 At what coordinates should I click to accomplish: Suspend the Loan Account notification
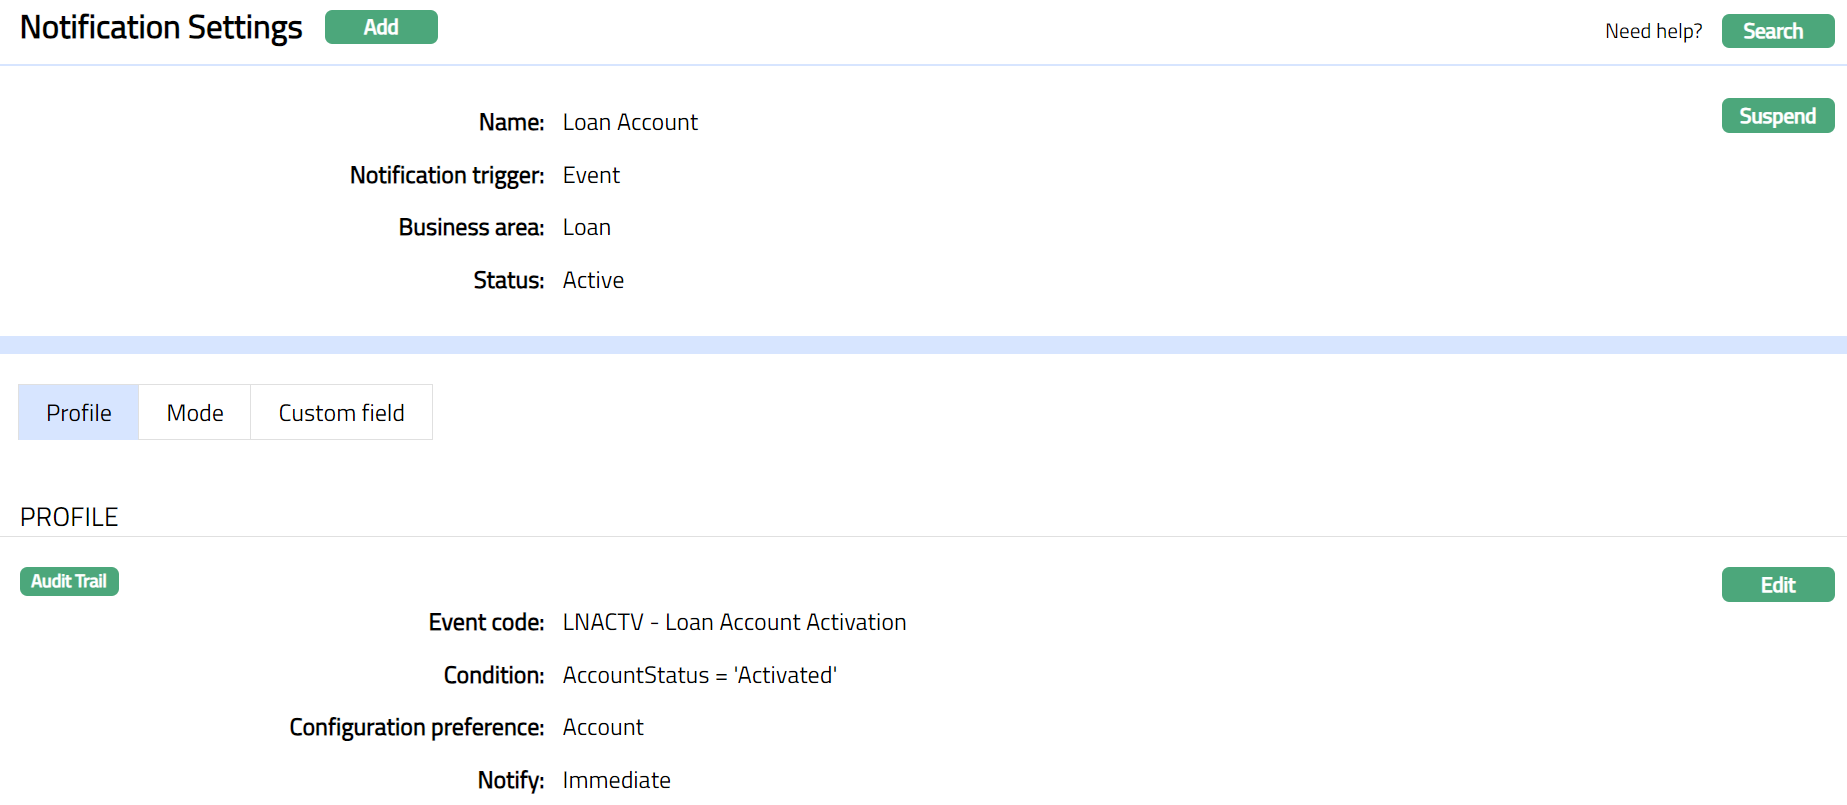pos(1777,116)
